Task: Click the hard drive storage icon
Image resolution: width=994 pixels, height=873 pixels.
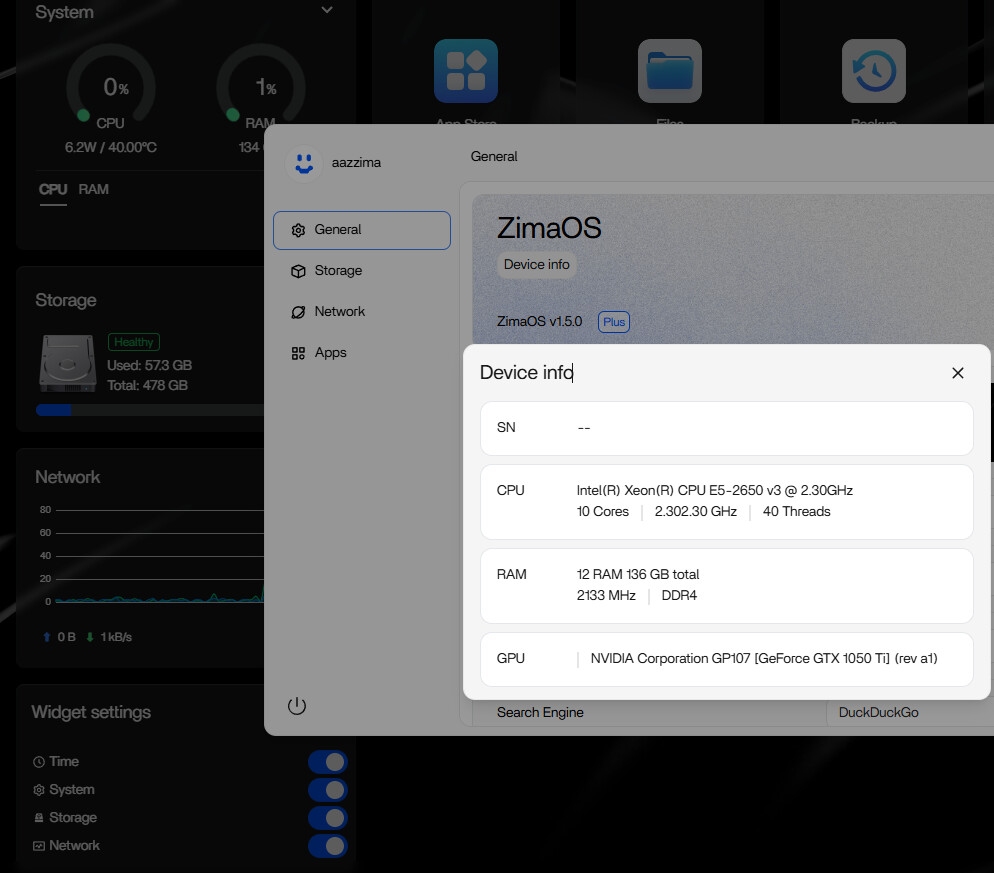Action: (x=66, y=362)
